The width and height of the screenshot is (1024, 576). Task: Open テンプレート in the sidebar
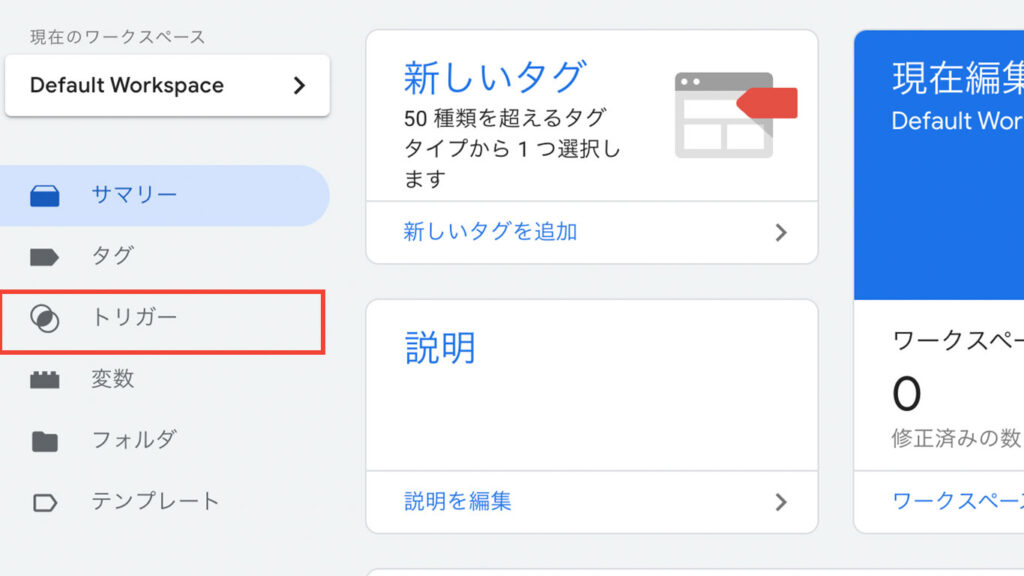(x=155, y=501)
